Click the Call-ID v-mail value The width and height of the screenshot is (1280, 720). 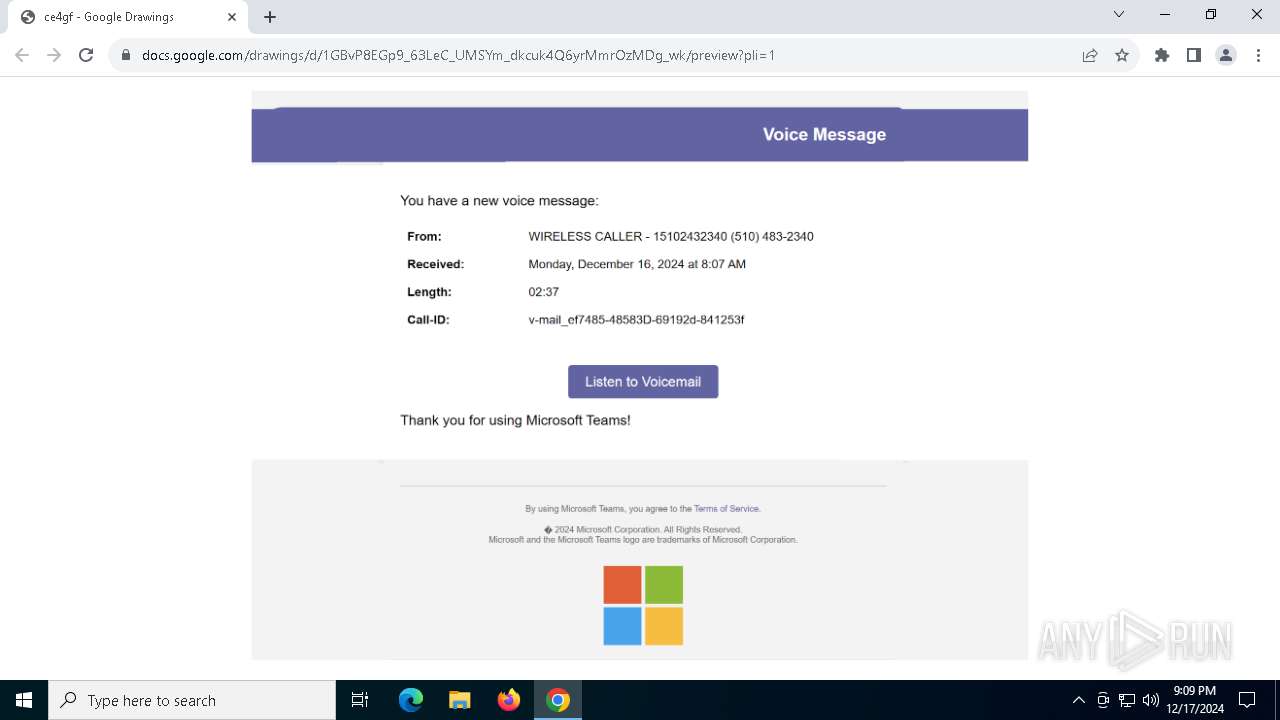click(x=636, y=320)
